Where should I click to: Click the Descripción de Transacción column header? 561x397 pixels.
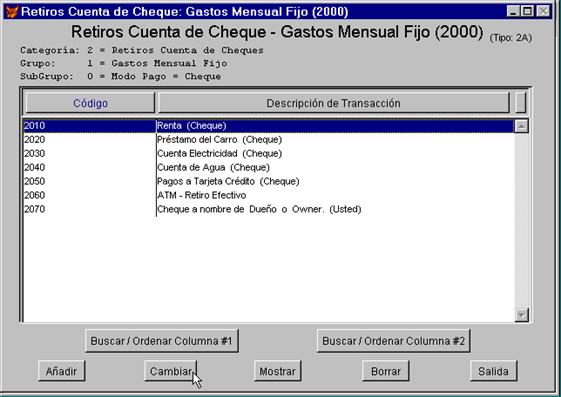coord(333,103)
